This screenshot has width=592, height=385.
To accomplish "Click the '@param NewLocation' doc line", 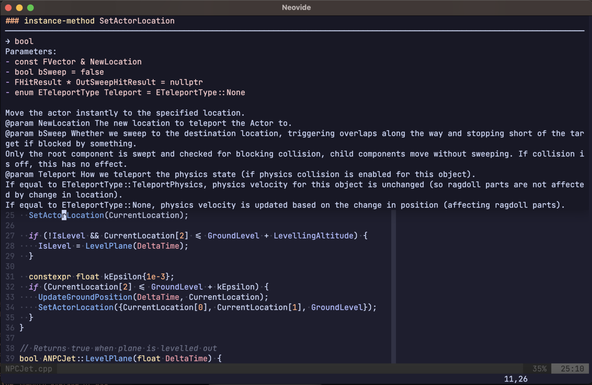I will coord(148,123).
